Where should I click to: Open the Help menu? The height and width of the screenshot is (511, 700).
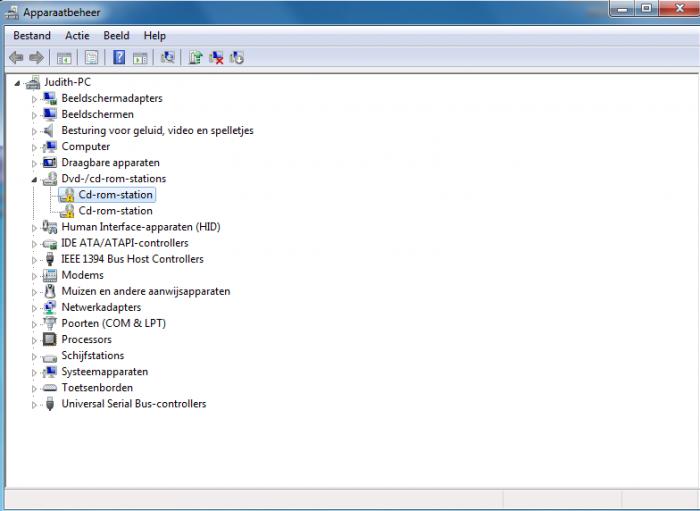[x=154, y=35]
